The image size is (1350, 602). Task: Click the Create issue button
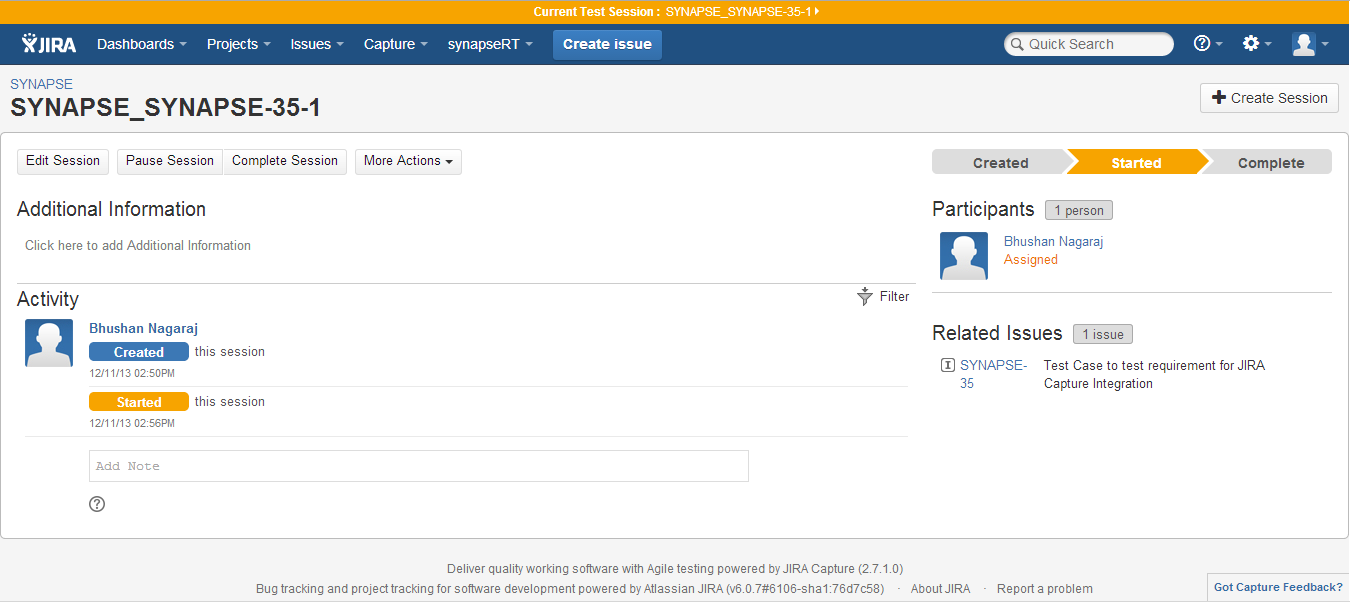pyautogui.click(x=607, y=44)
